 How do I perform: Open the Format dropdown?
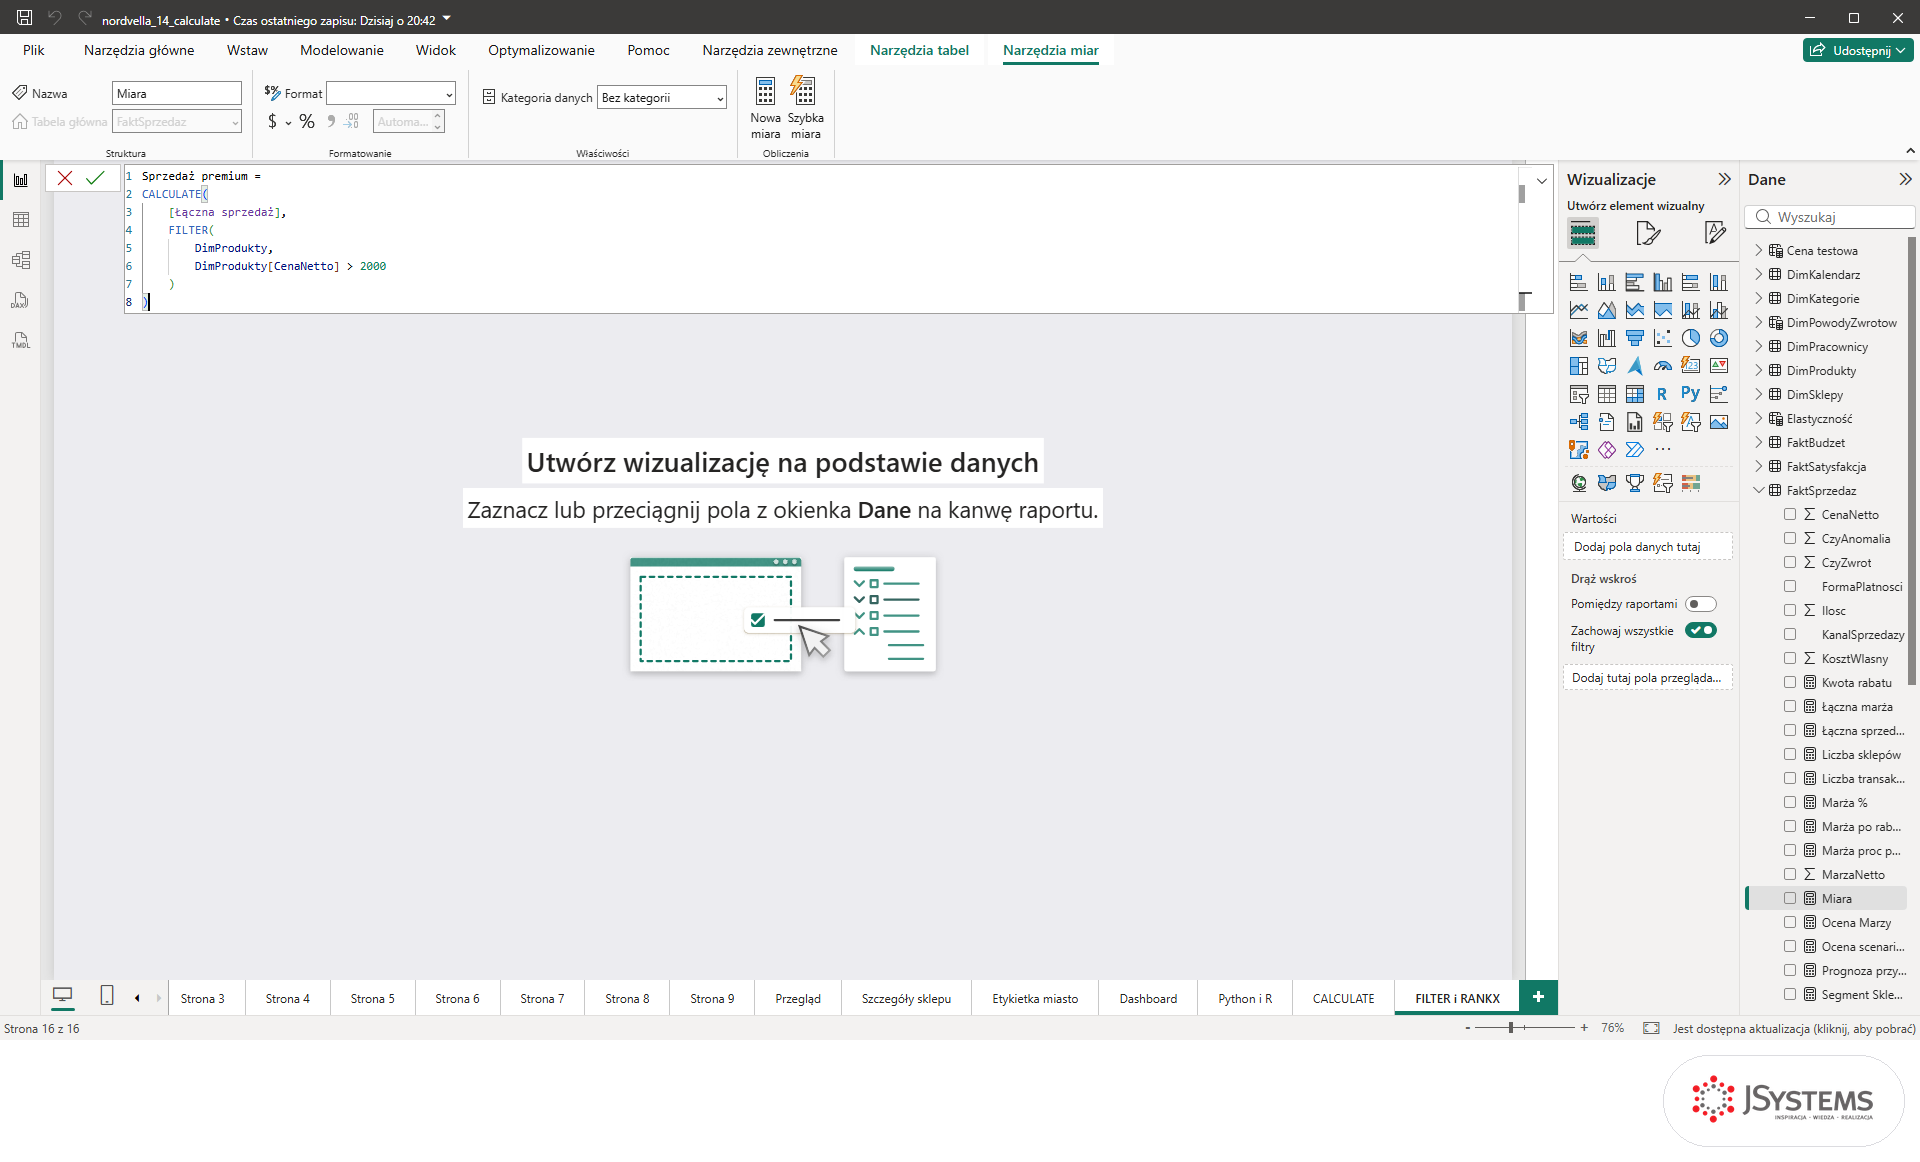[x=391, y=94]
